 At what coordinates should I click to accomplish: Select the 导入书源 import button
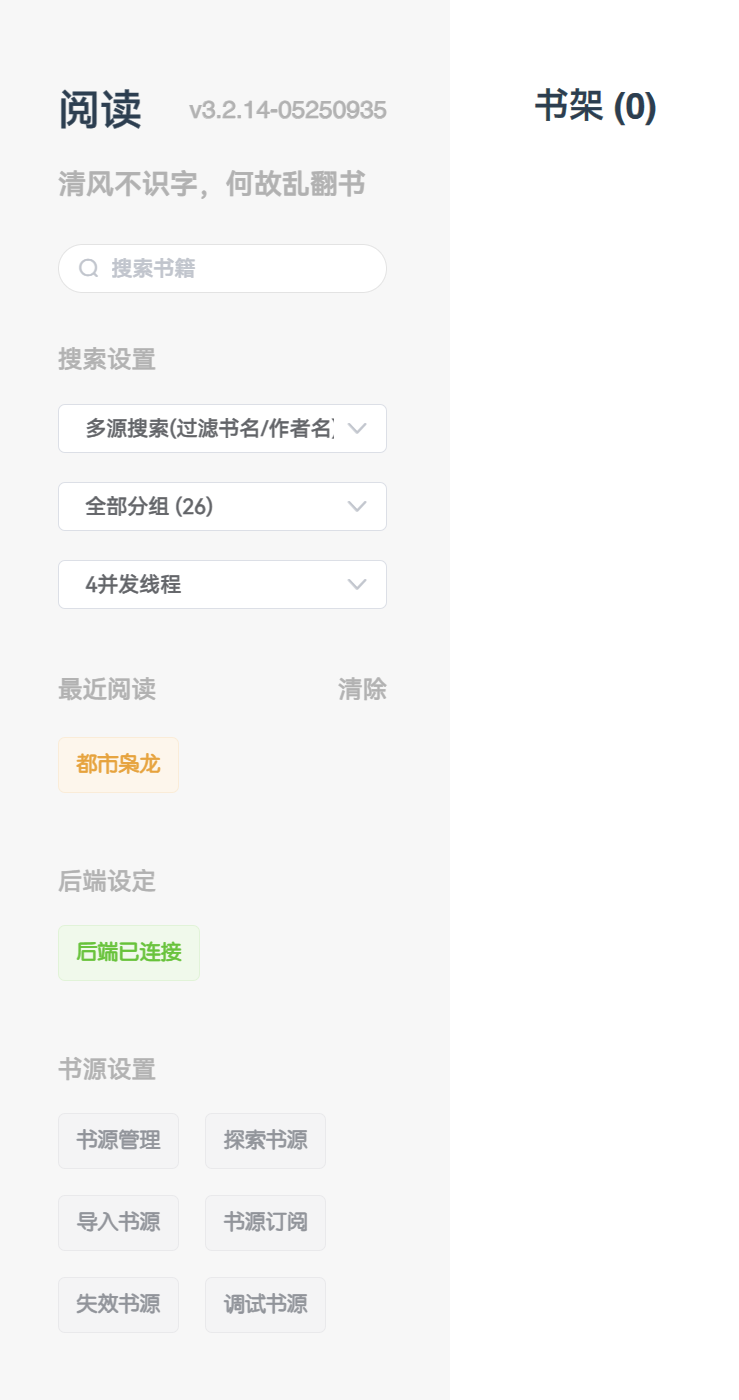click(118, 1223)
